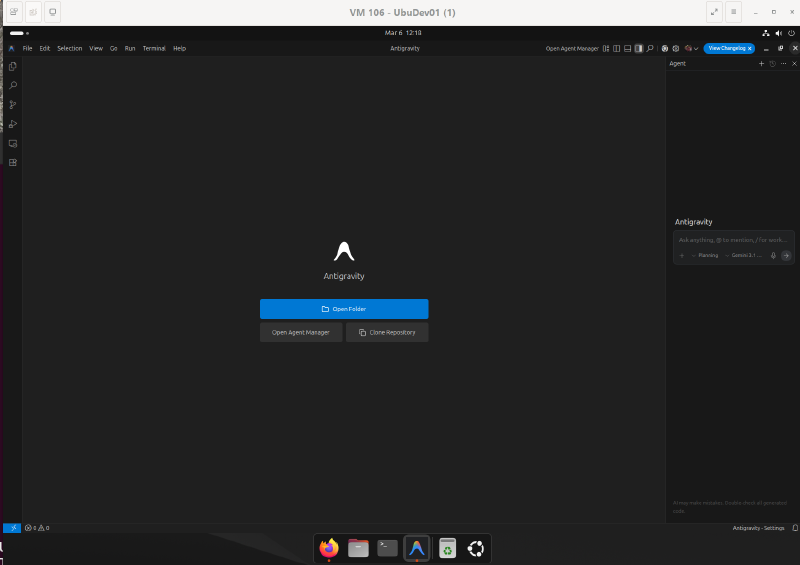Open the Source Control view
The image size is (800, 565).
coord(13,105)
